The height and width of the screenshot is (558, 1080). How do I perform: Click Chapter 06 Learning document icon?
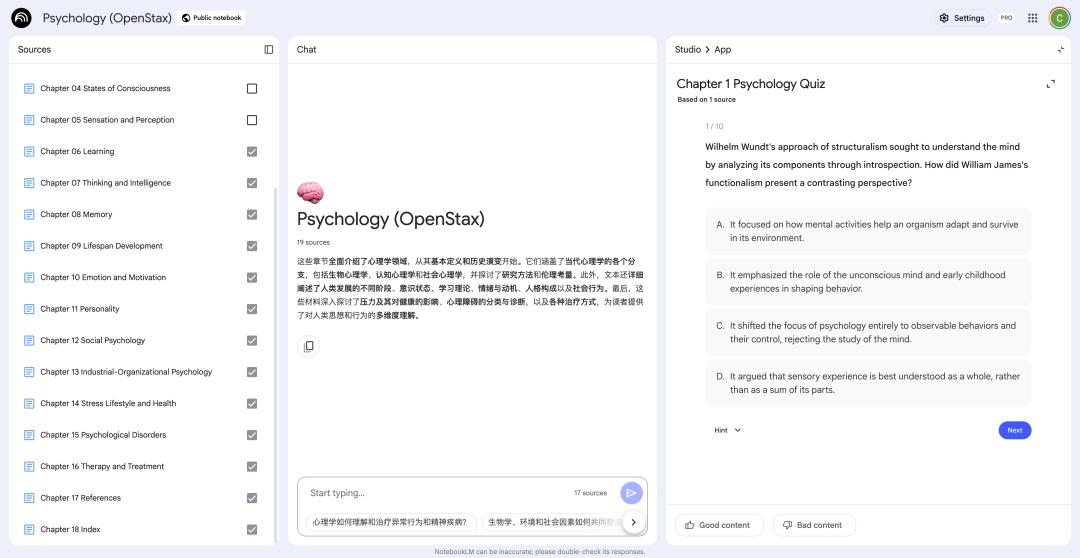click(29, 152)
